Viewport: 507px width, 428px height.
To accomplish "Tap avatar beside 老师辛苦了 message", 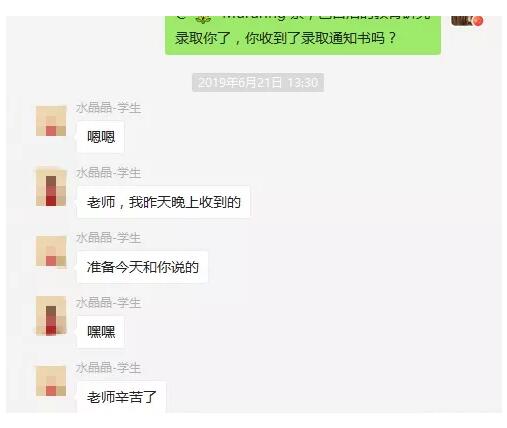I will (51, 381).
